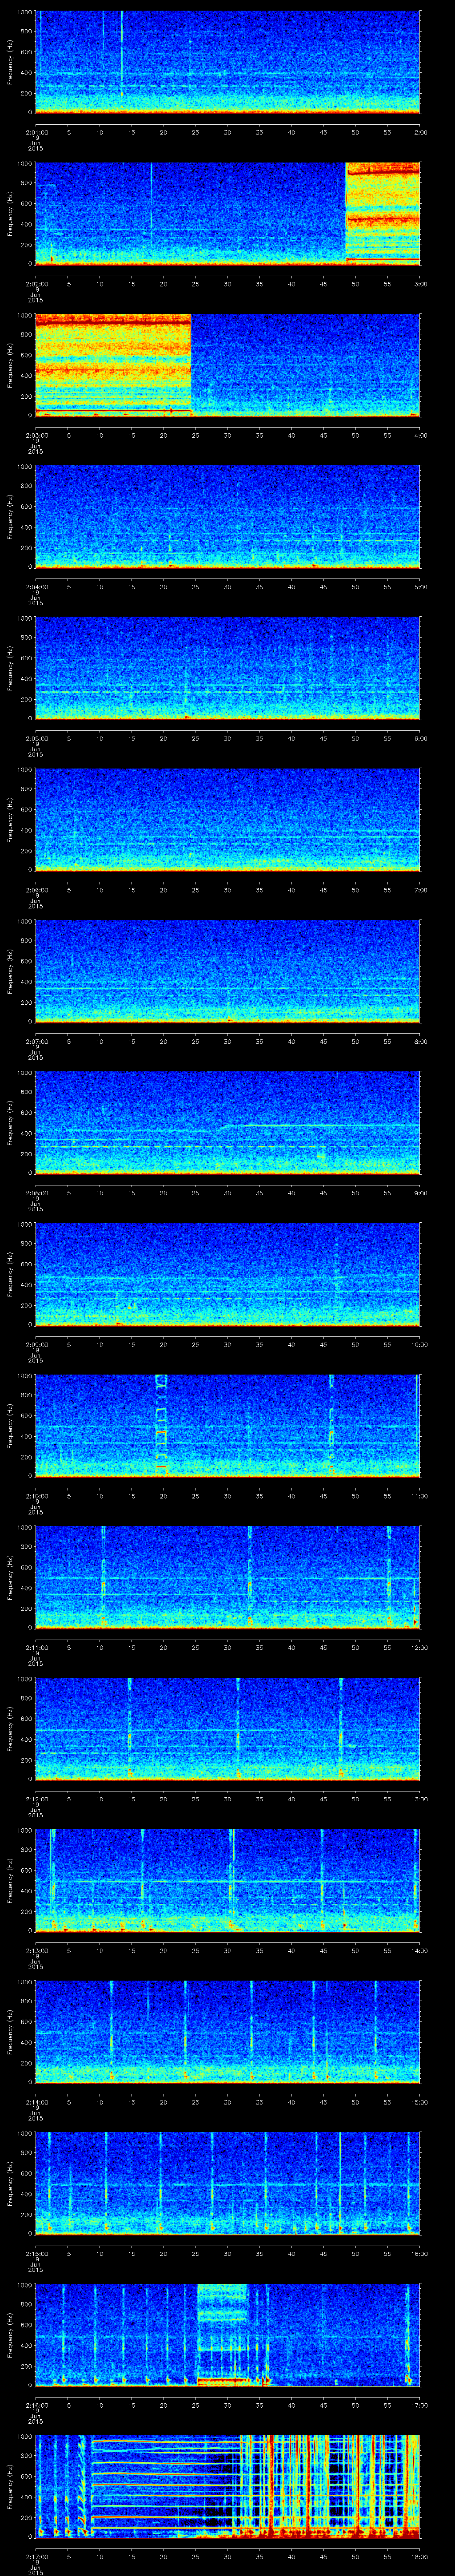Click the '10:00' end time label
455x2576 pixels.
(x=419, y=1343)
